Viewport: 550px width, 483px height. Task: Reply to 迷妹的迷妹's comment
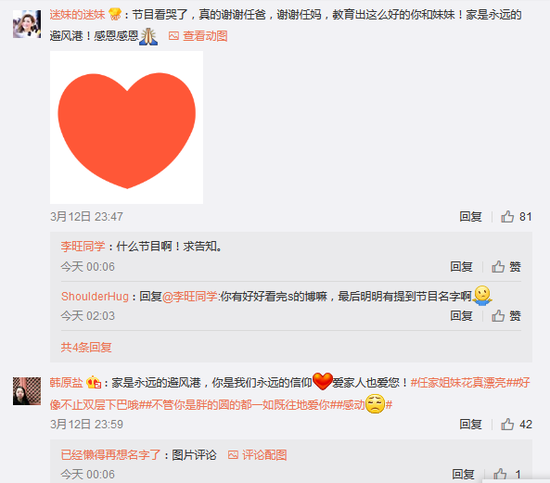(x=470, y=216)
